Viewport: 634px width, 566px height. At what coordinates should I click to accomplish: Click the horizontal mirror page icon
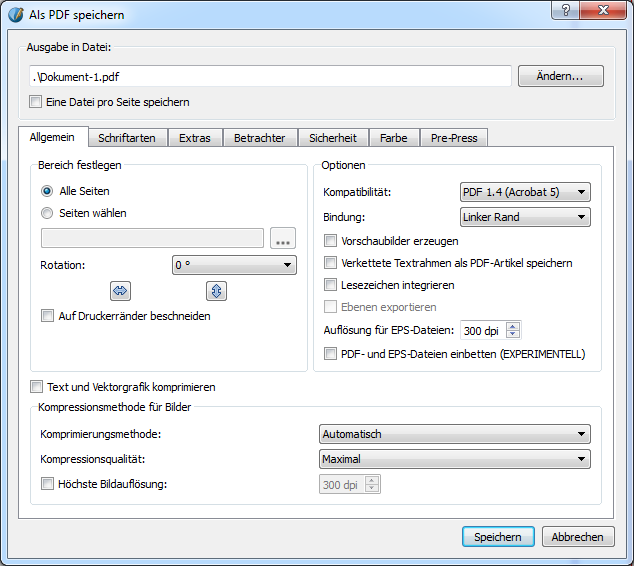(x=121, y=290)
